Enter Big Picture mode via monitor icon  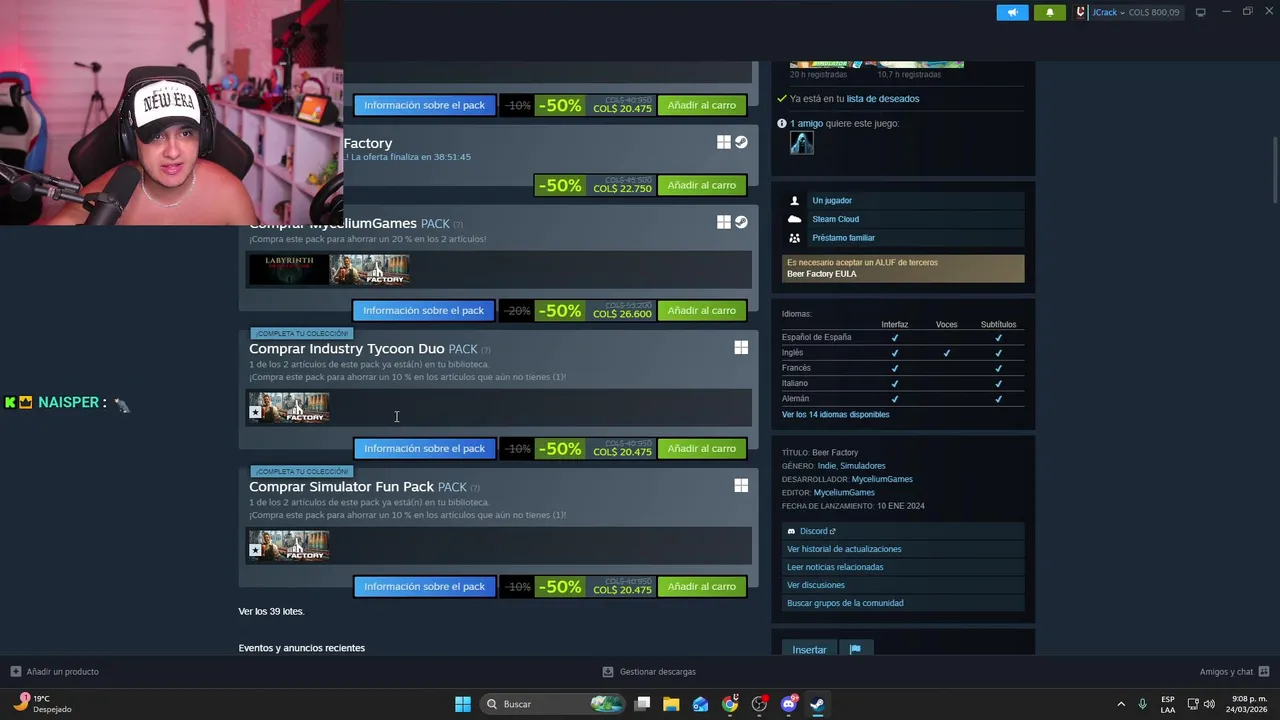click(1200, 12)
